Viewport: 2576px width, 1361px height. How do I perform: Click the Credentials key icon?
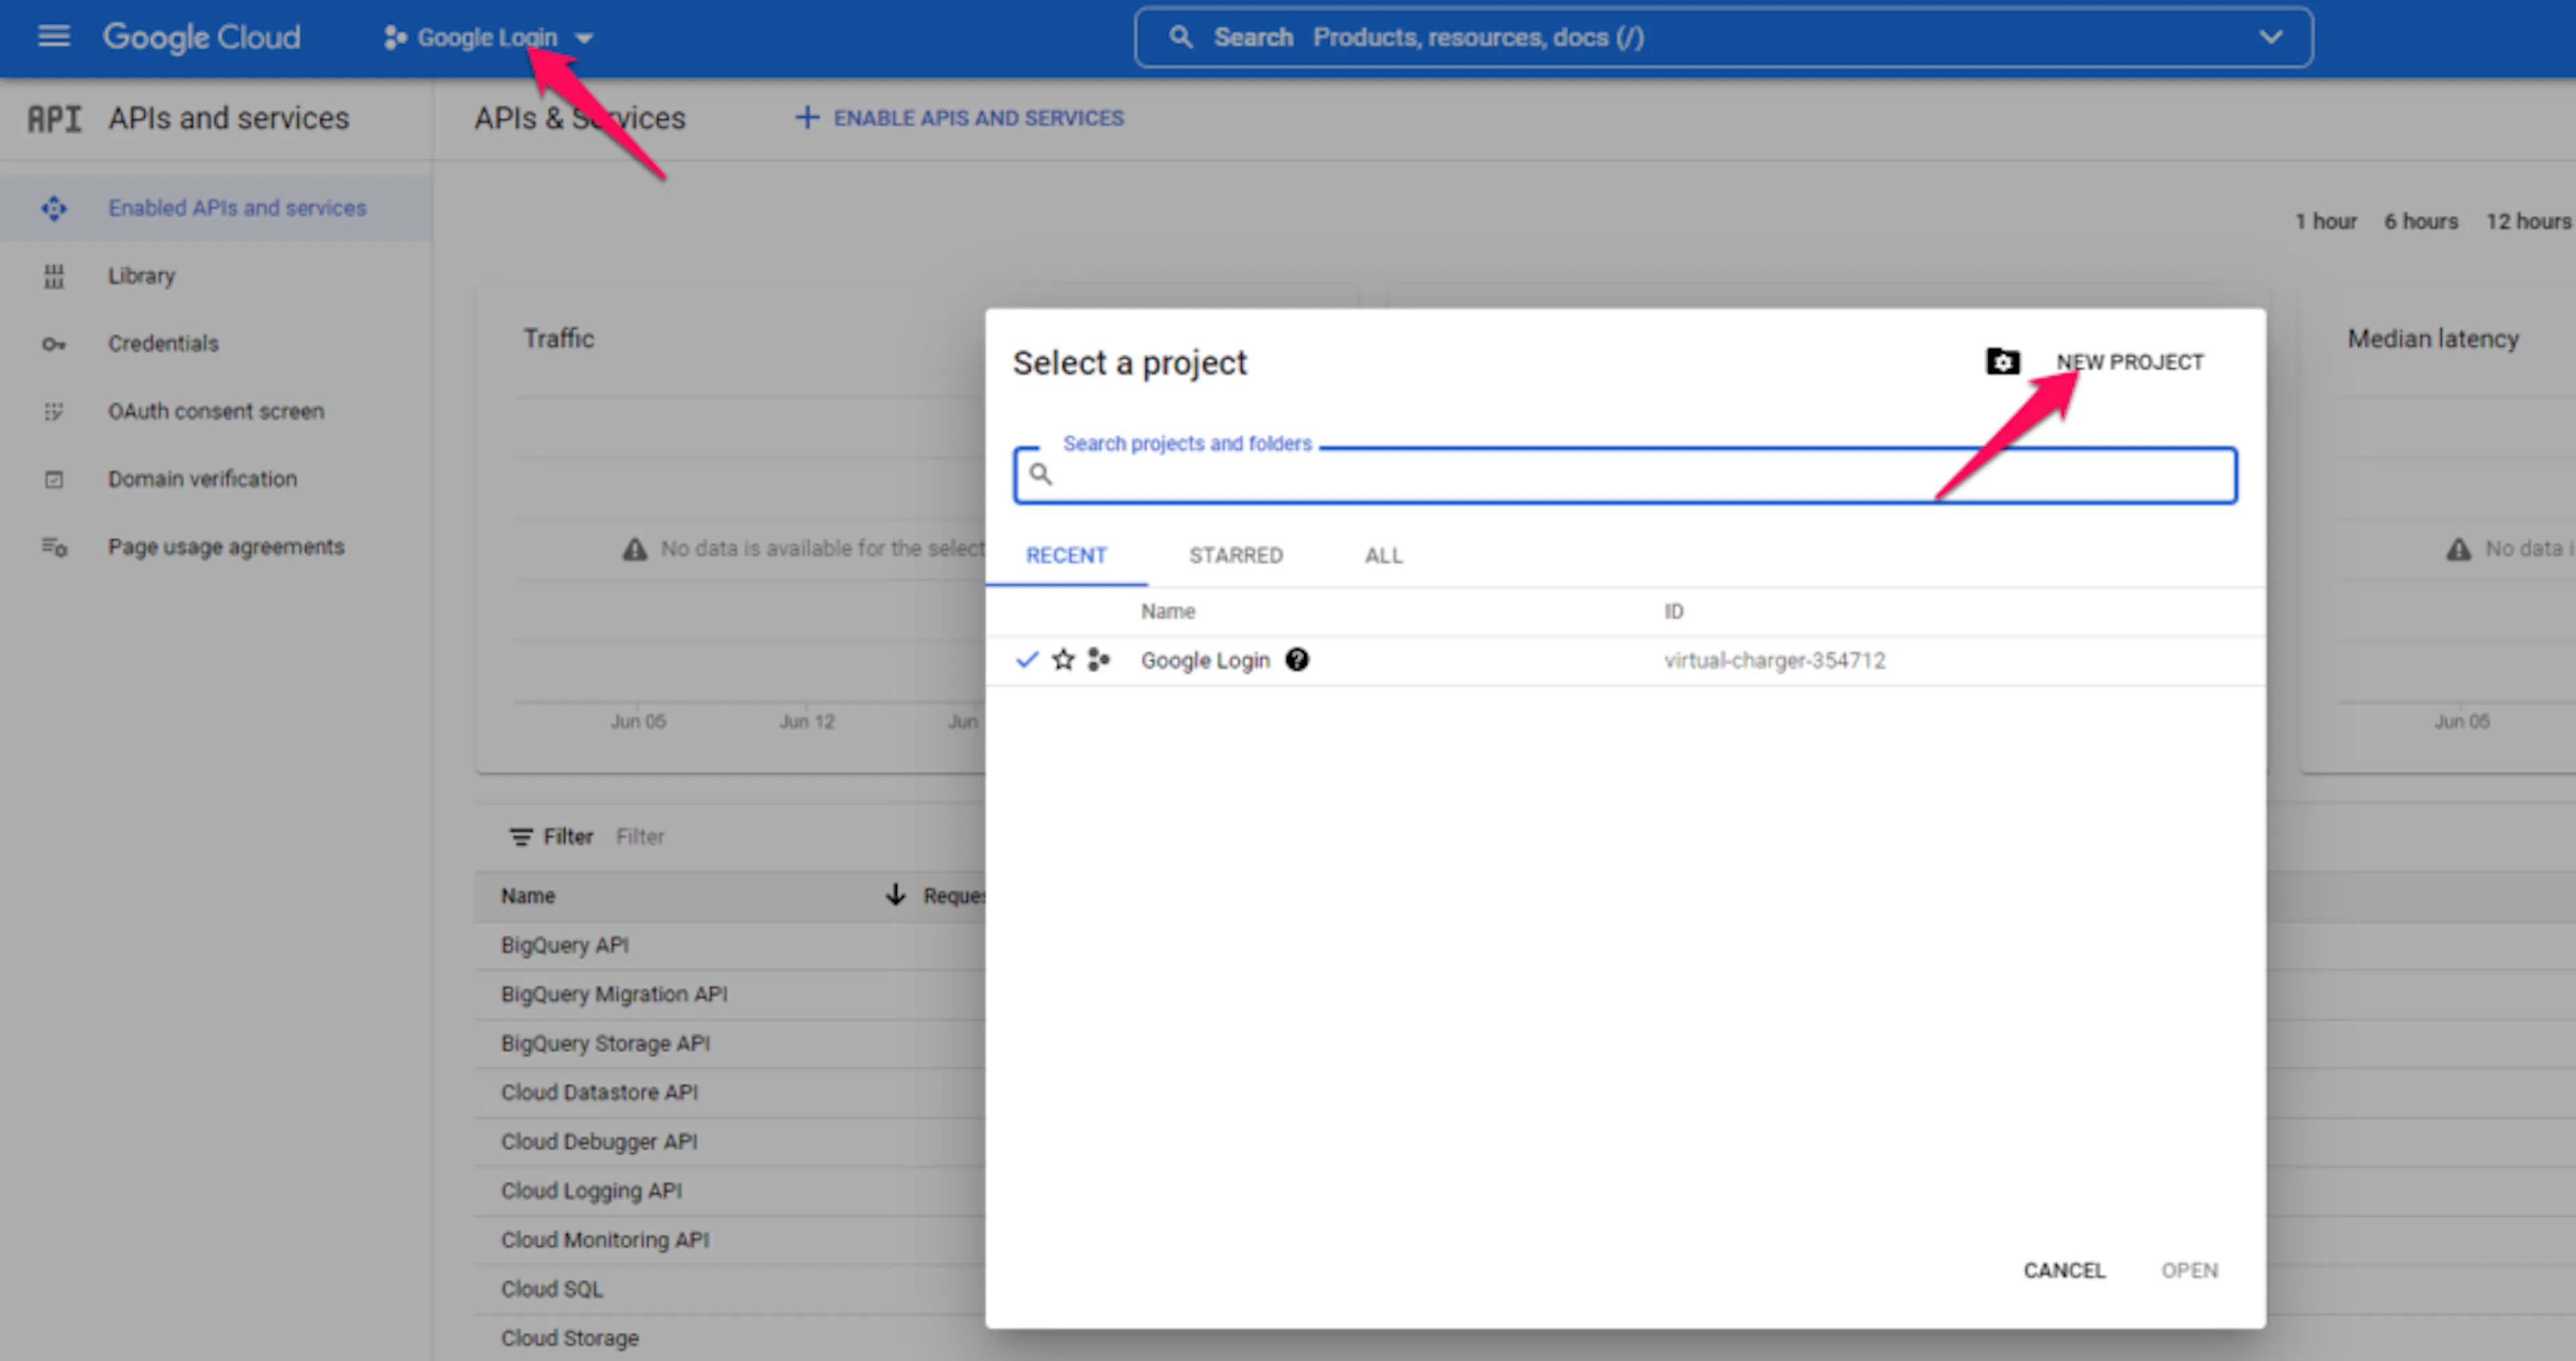click(54, 344)
